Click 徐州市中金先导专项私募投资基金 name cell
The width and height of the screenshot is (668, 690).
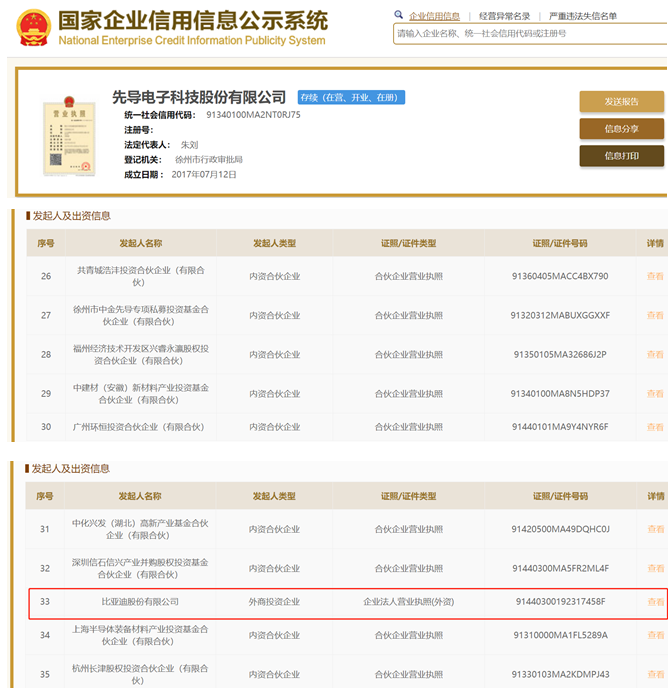click(141, 316)
